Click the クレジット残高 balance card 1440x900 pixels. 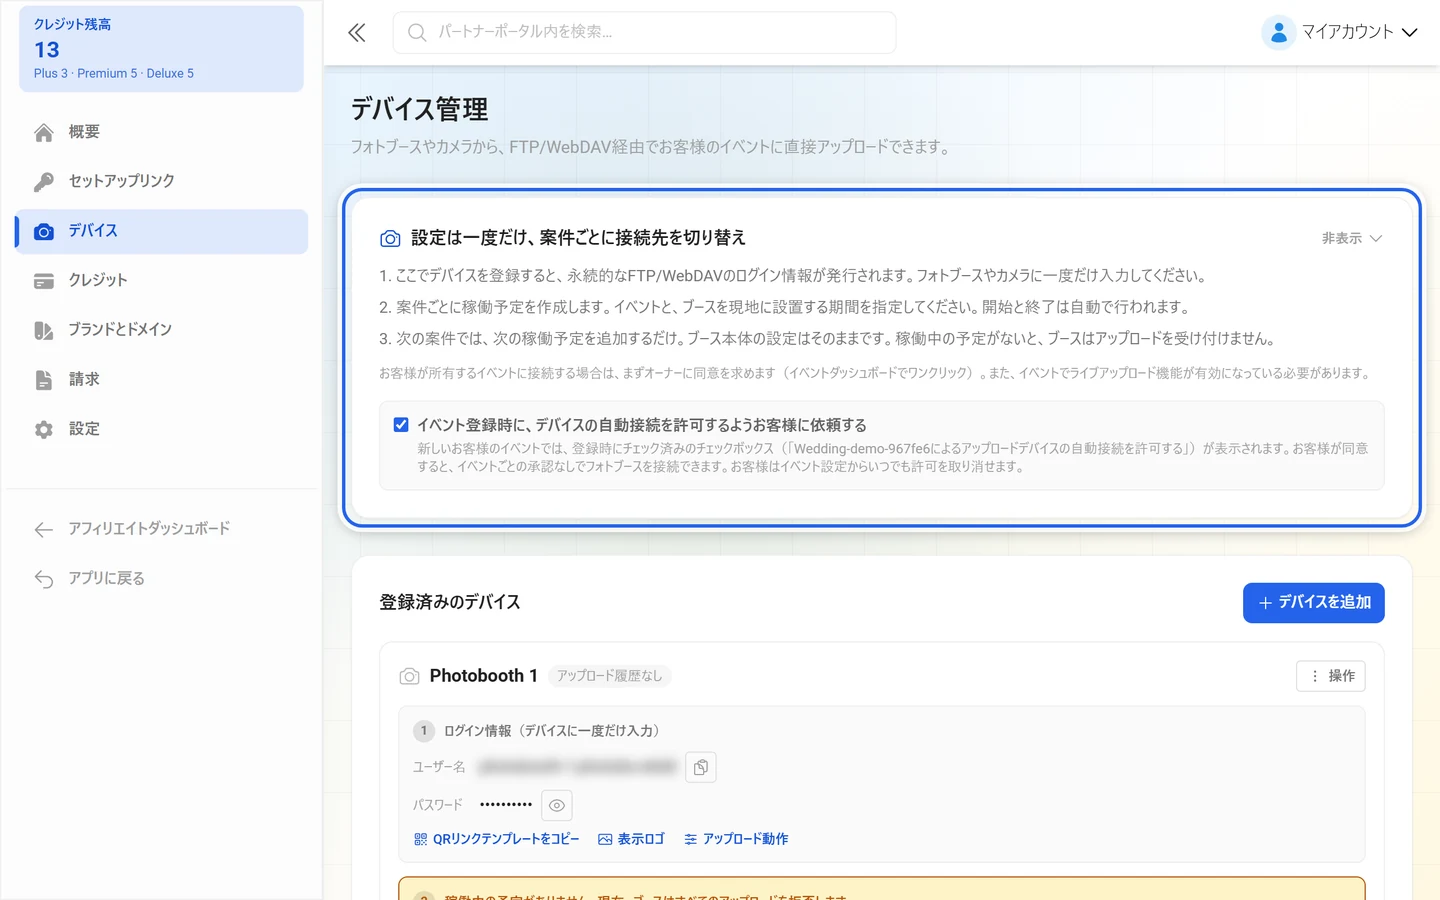[x=161, y=49]
